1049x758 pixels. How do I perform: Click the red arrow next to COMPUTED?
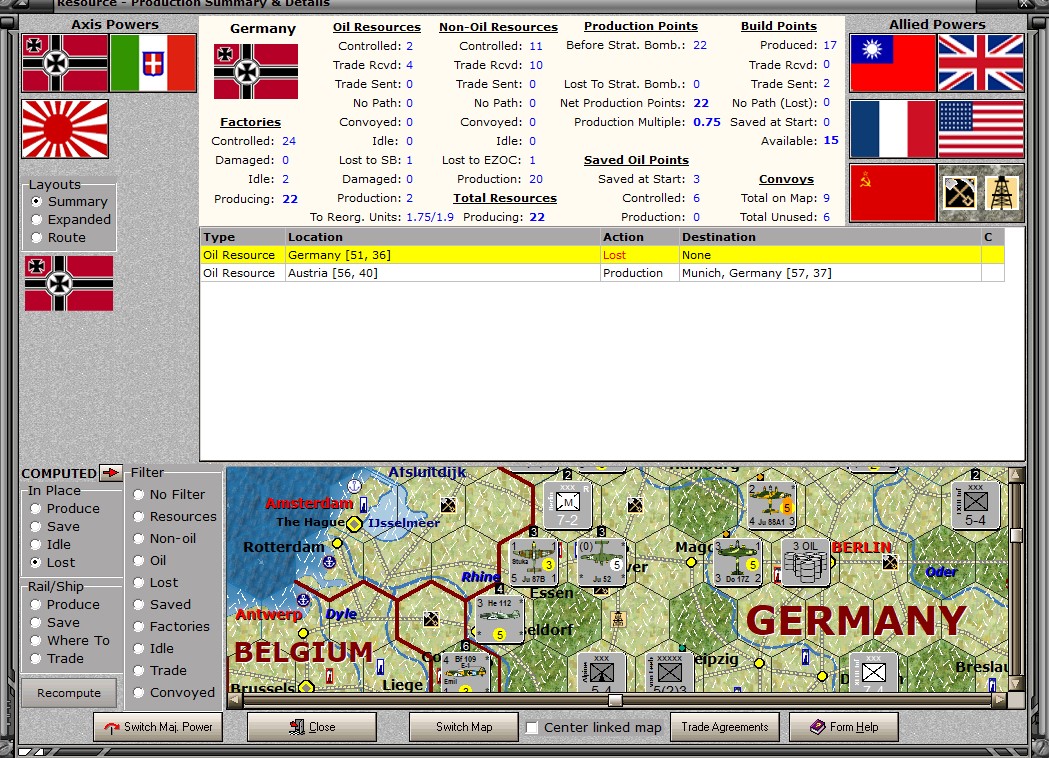110,472
